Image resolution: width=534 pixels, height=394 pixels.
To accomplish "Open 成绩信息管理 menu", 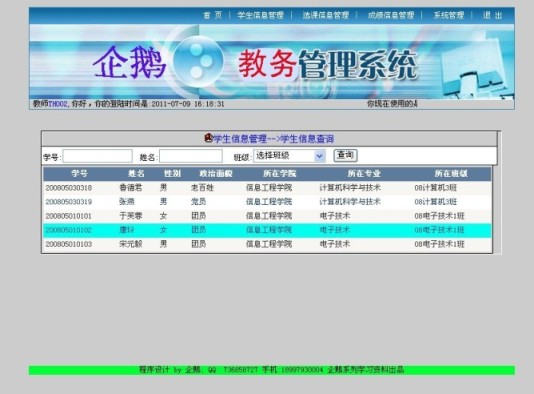I will click(391, 15).
